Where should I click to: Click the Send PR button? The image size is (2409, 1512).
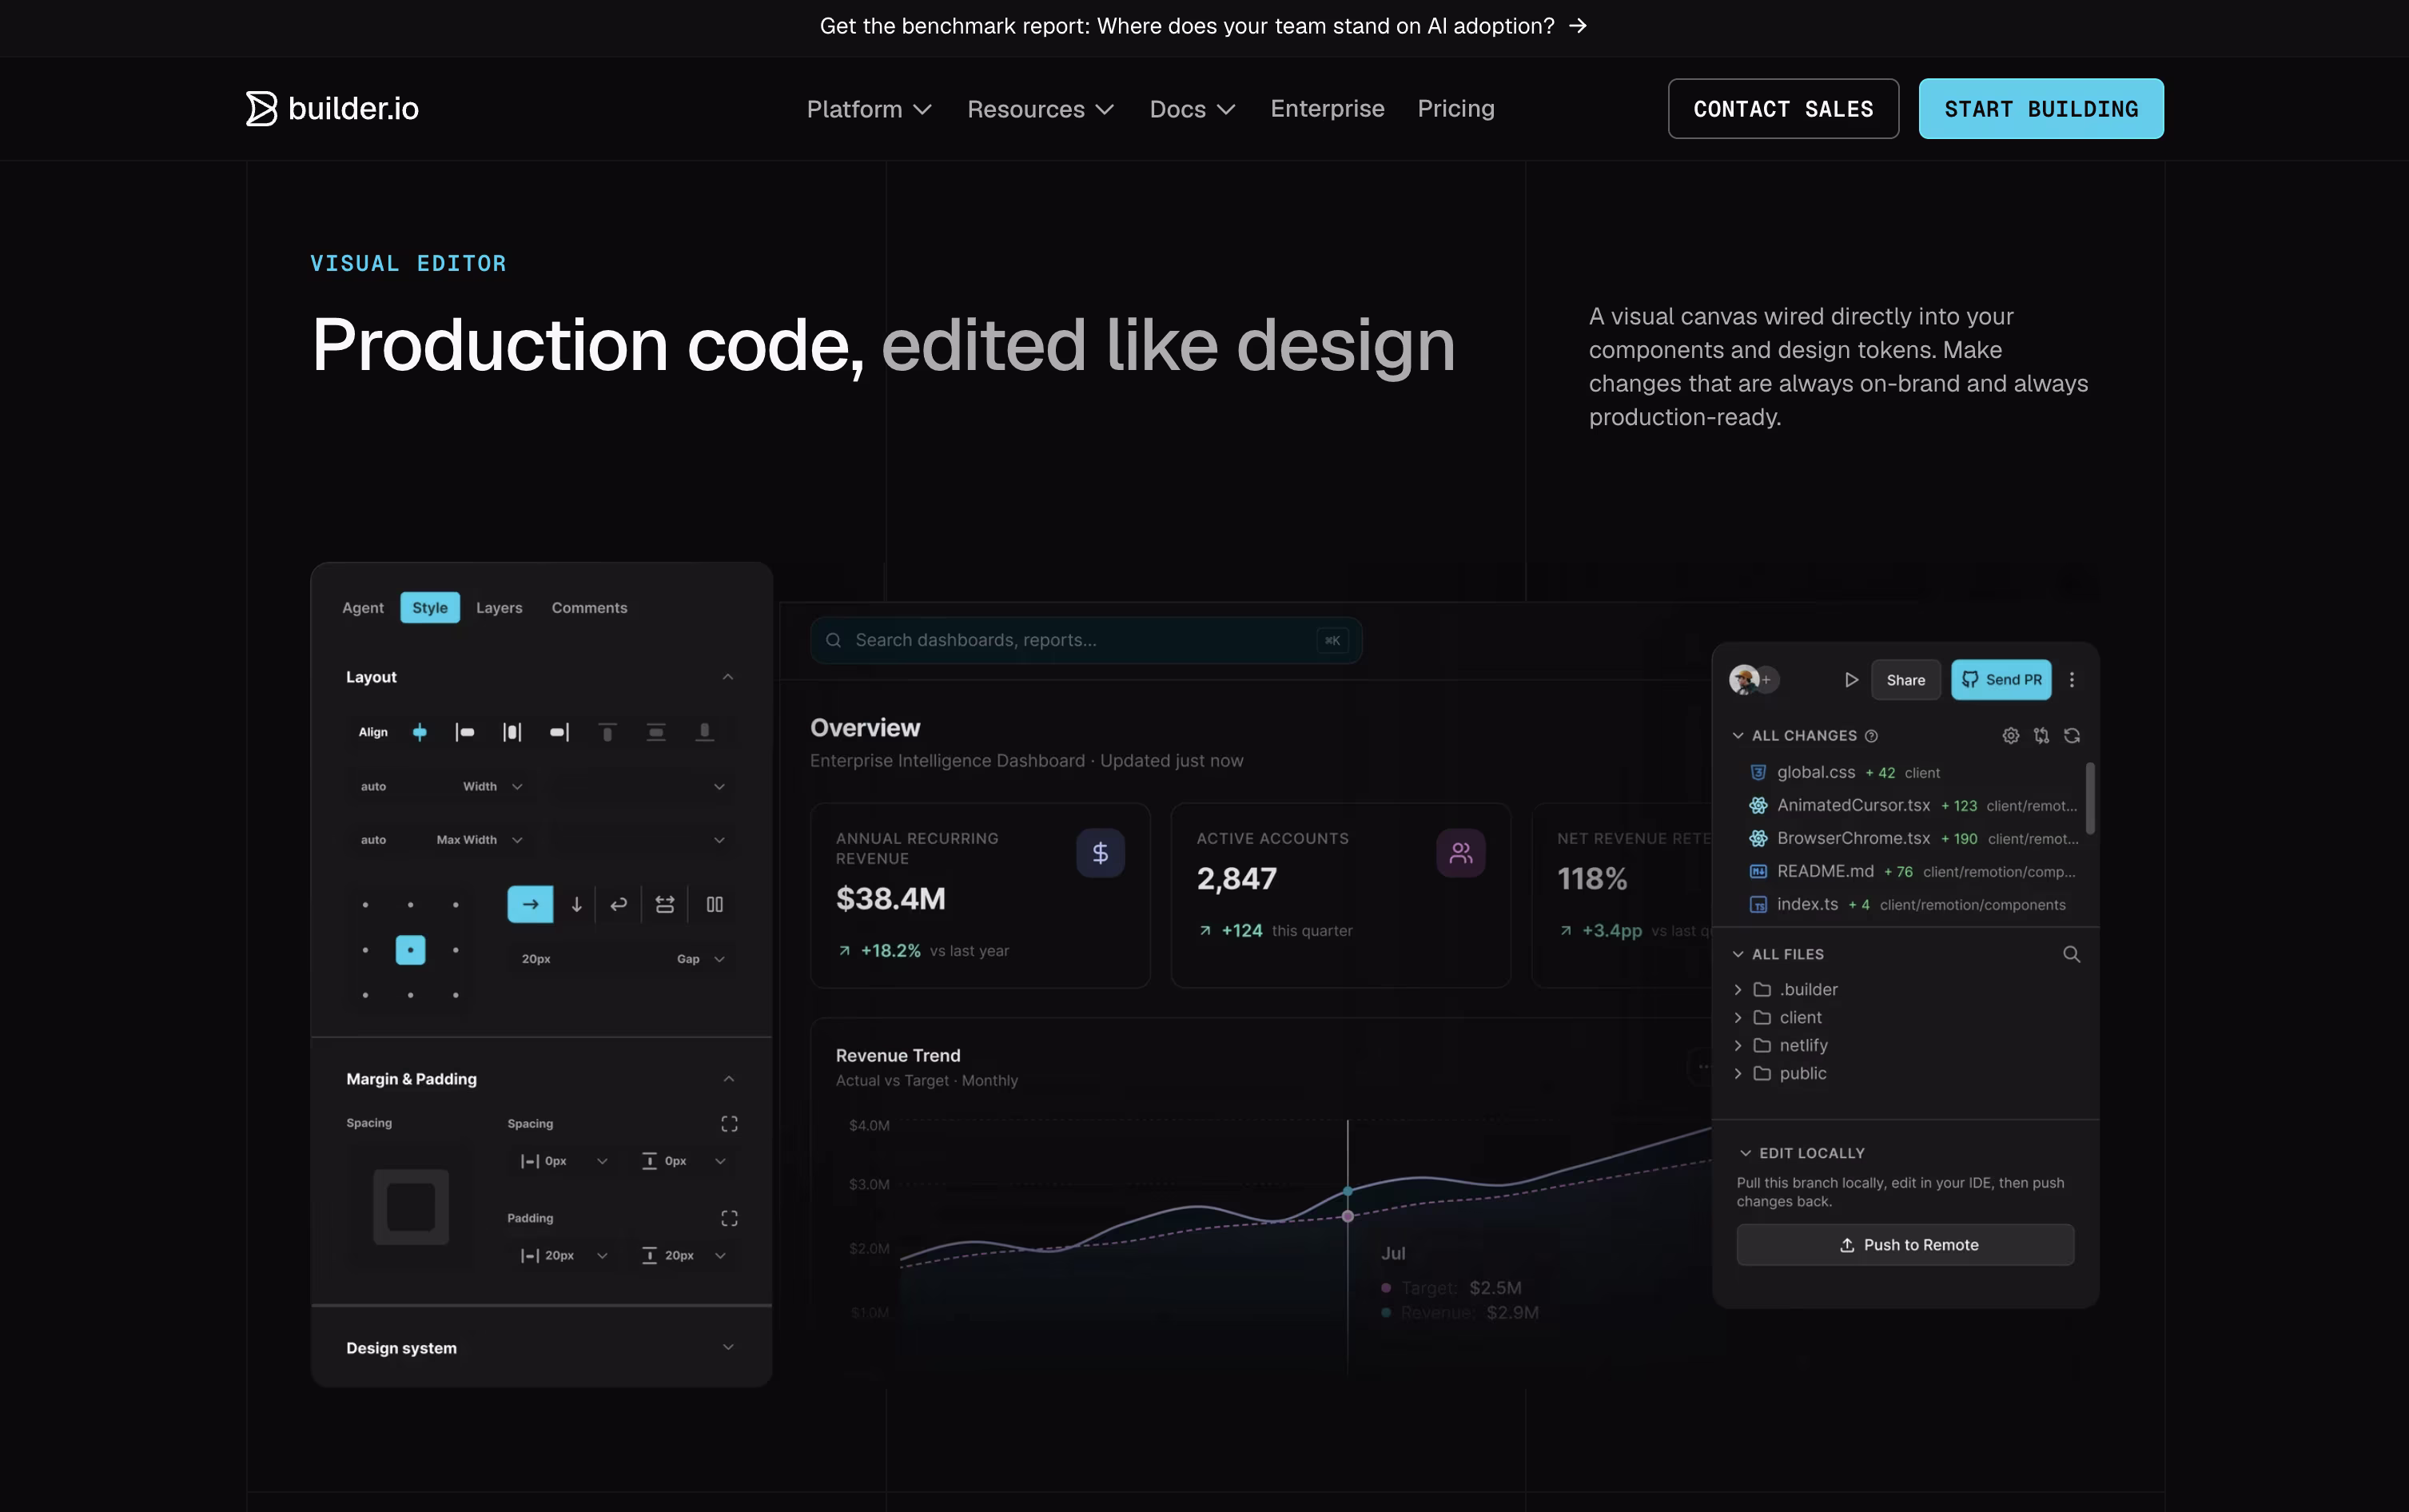coord(2001,680)
